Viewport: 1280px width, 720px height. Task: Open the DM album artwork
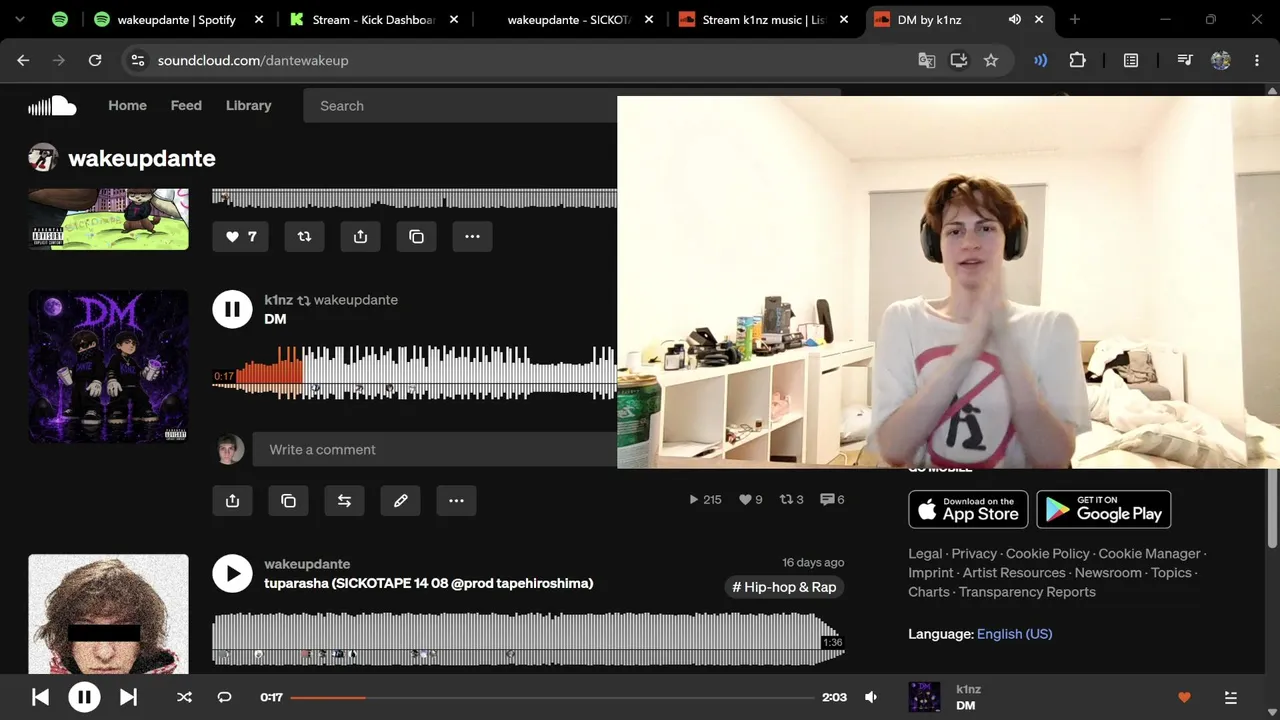coord(108,367)
